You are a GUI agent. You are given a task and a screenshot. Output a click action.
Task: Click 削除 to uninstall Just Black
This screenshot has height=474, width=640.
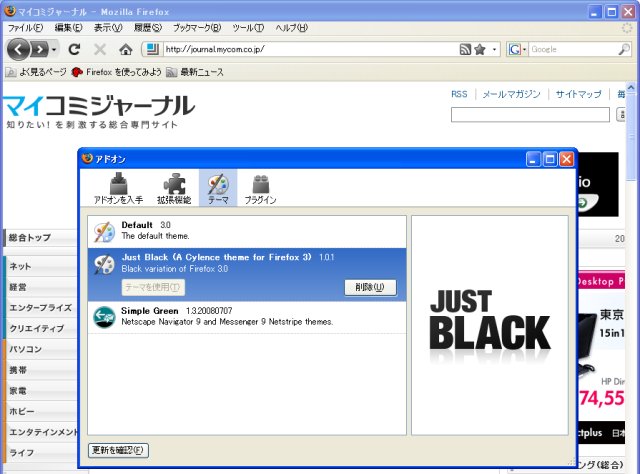tap(370, 287)
